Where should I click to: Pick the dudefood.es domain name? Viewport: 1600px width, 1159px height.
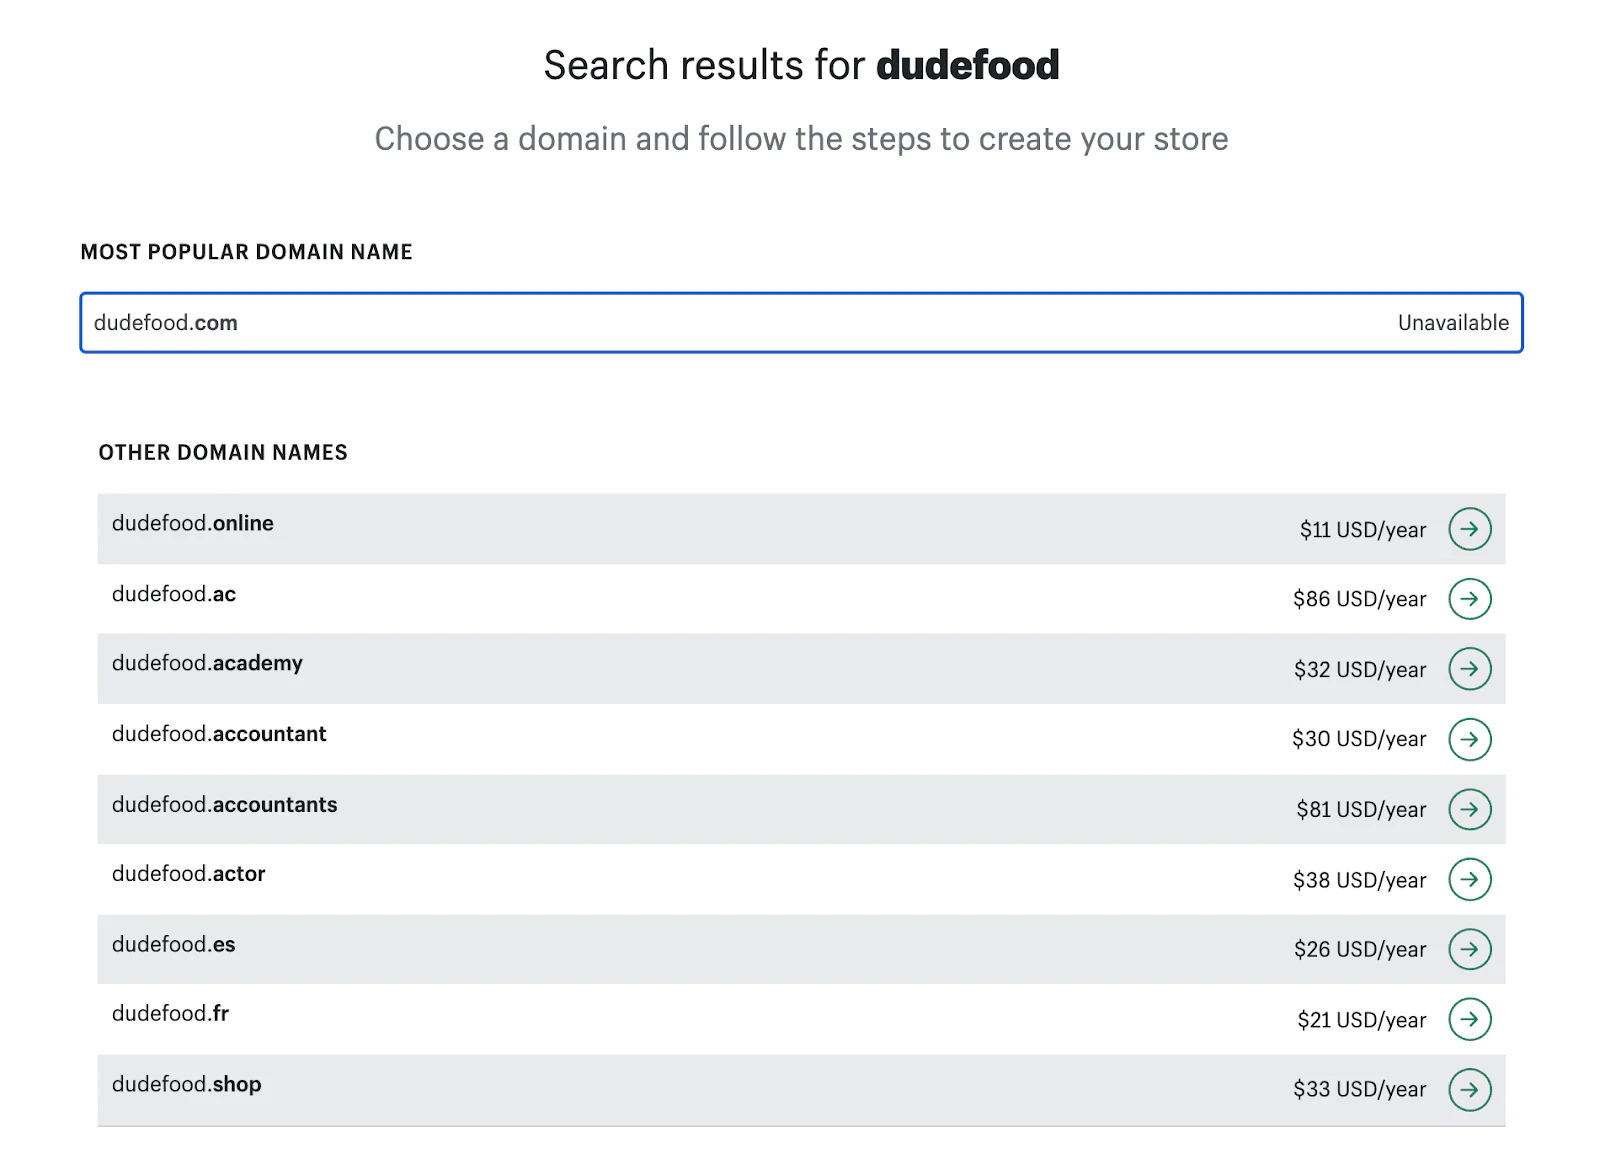174,944
